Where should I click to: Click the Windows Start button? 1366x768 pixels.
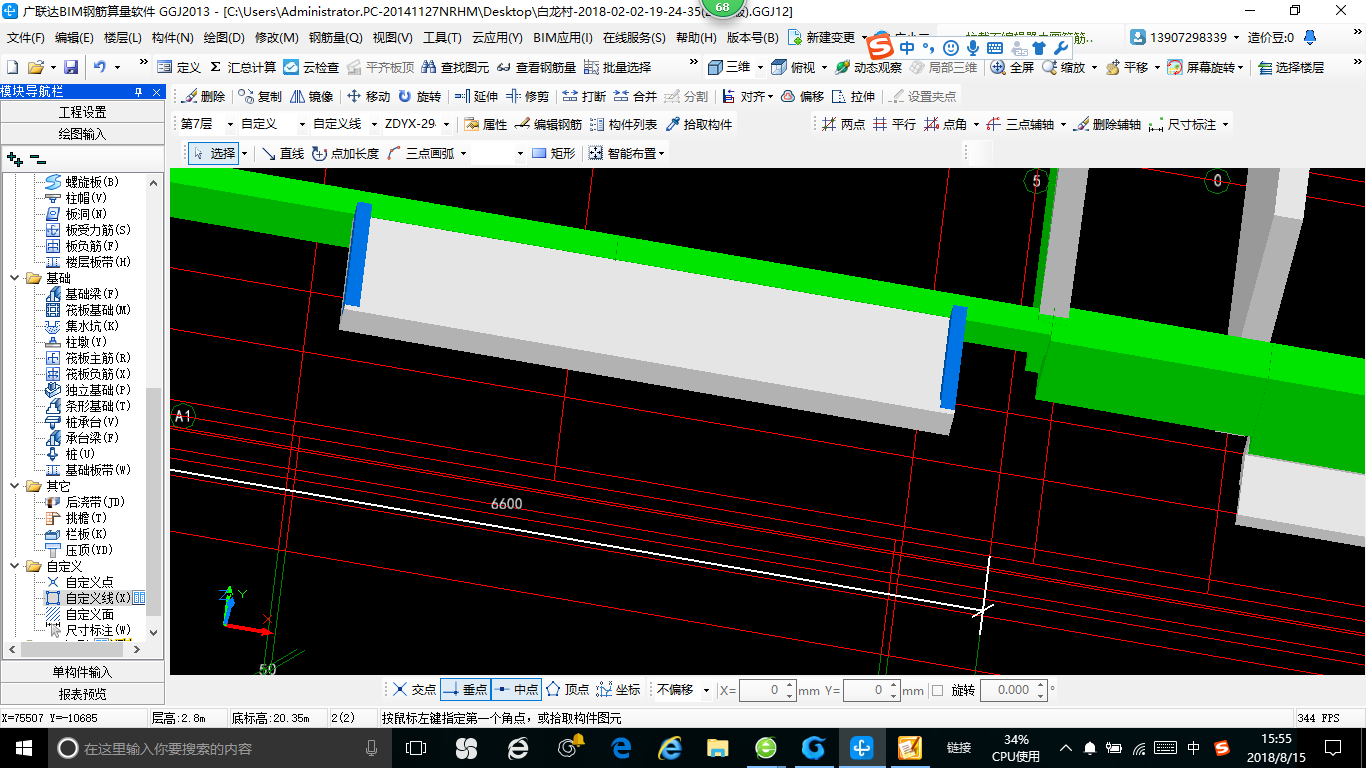[x=23, y=747]
